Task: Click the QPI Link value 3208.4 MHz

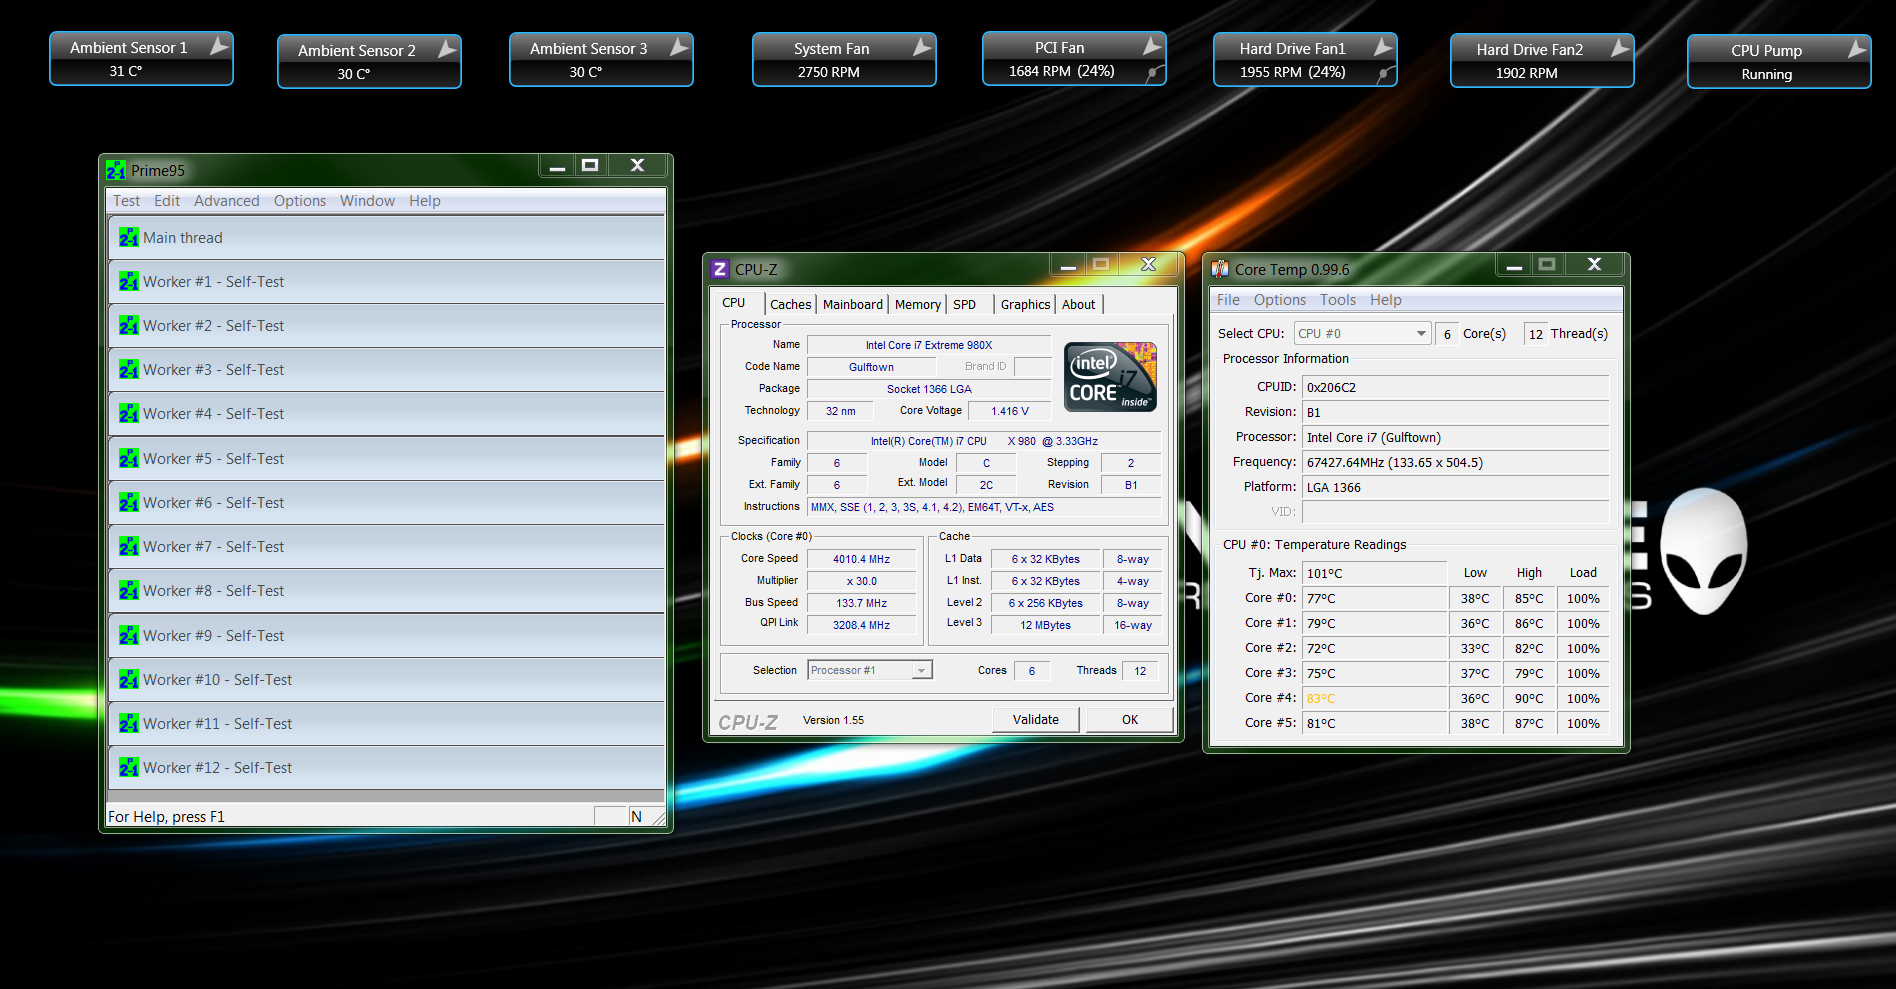Action: tap(862, 625)
